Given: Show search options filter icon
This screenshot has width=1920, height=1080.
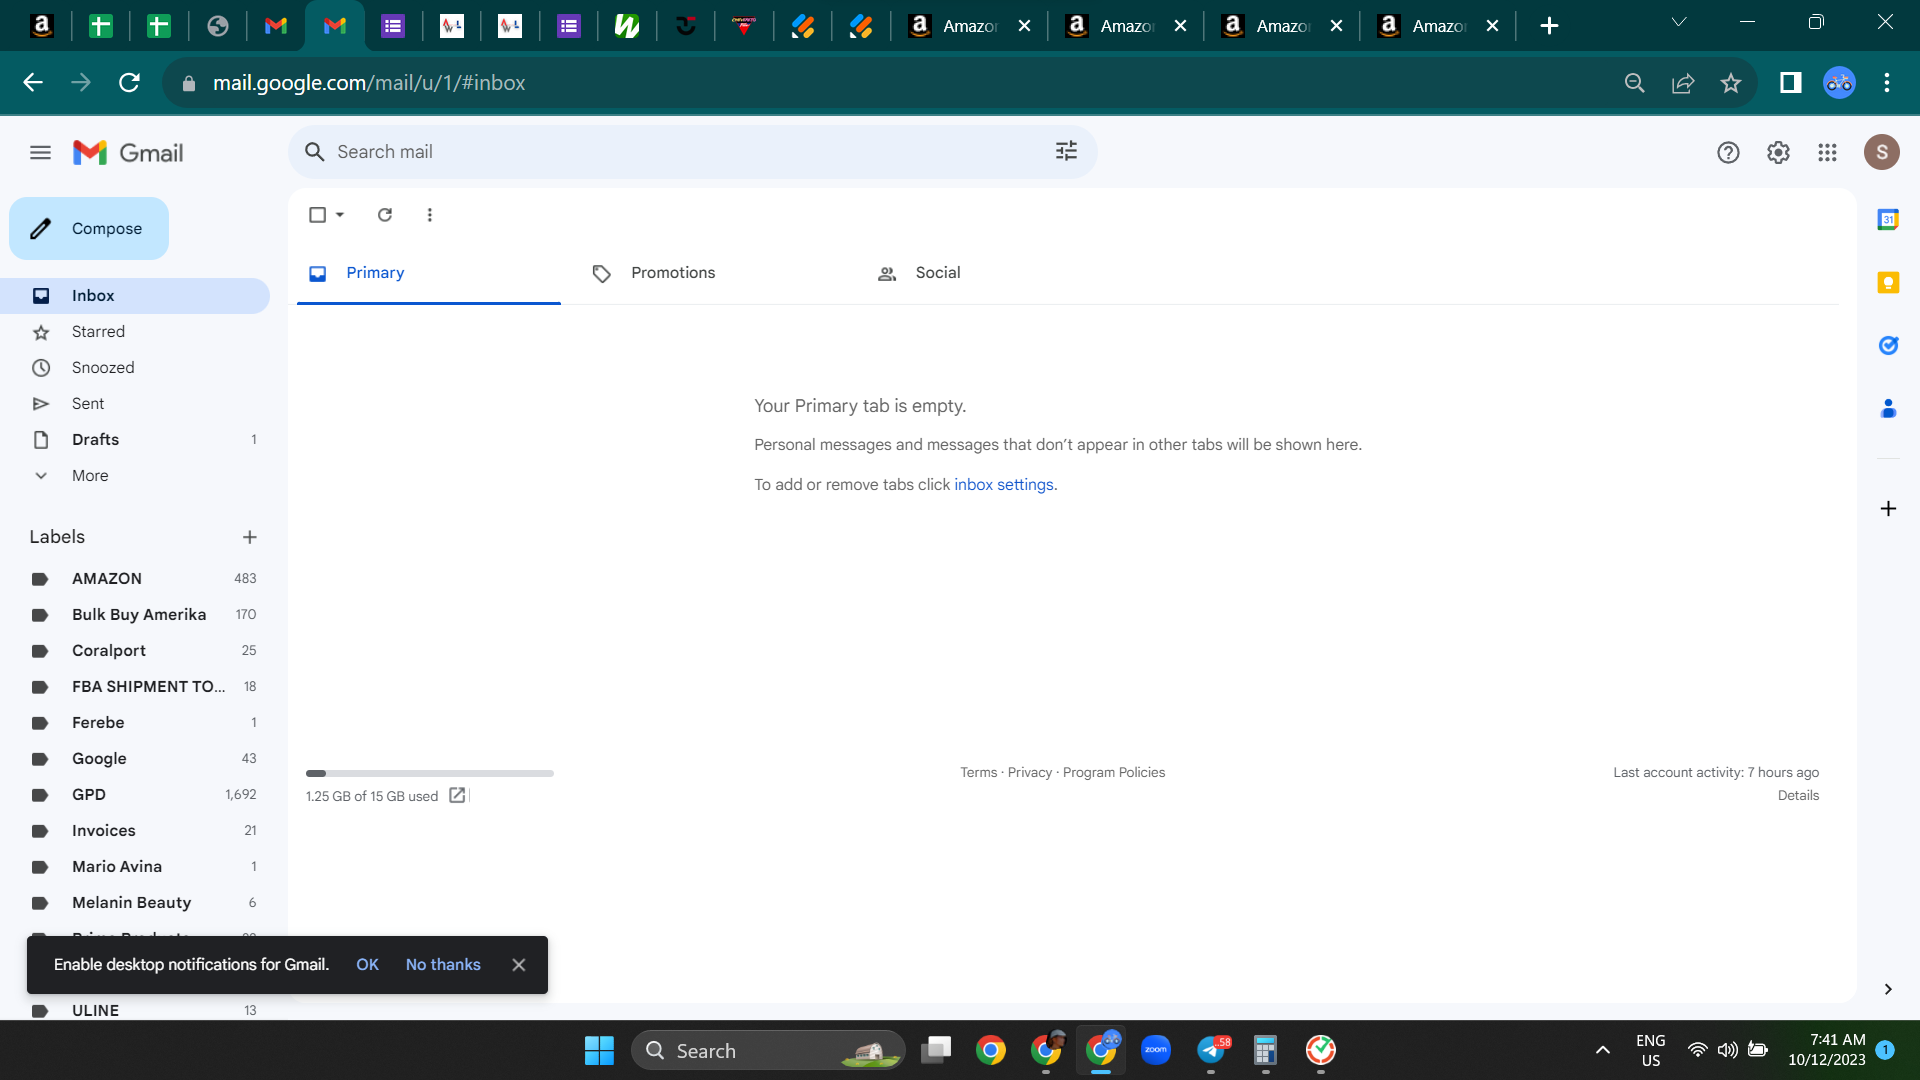Looking at the screenshot, I should (1066, 151).
